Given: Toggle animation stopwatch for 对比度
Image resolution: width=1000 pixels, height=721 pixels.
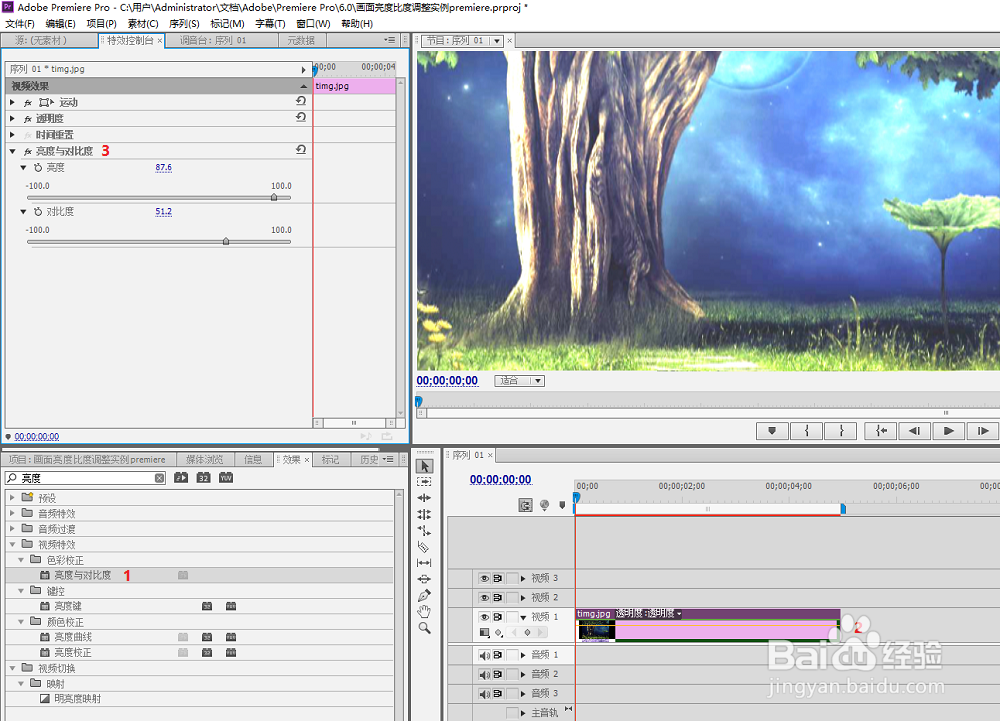Looking at the screenshot, I should click(x=38, y=211).
